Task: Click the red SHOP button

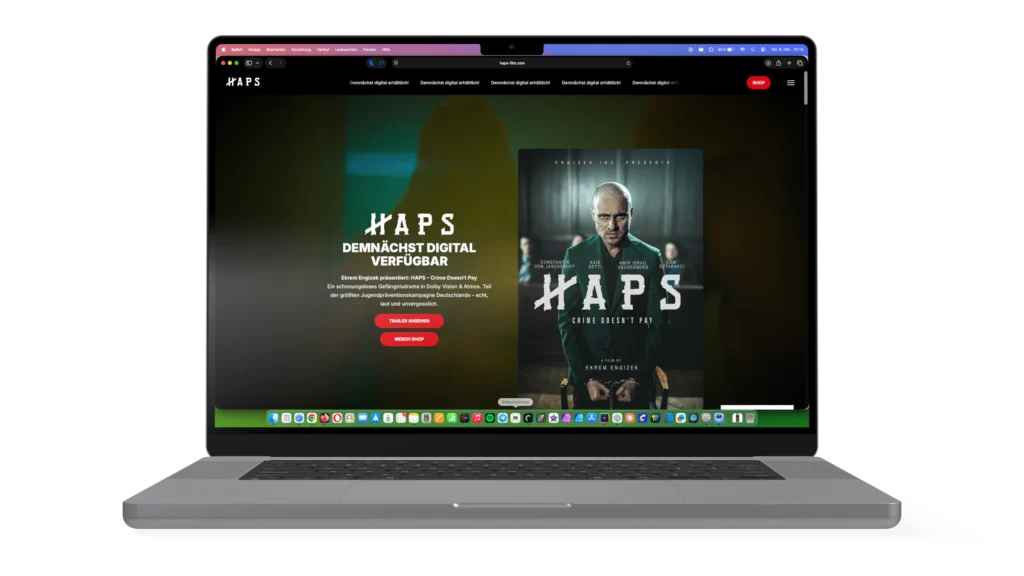Action: [x=758, y=83]
